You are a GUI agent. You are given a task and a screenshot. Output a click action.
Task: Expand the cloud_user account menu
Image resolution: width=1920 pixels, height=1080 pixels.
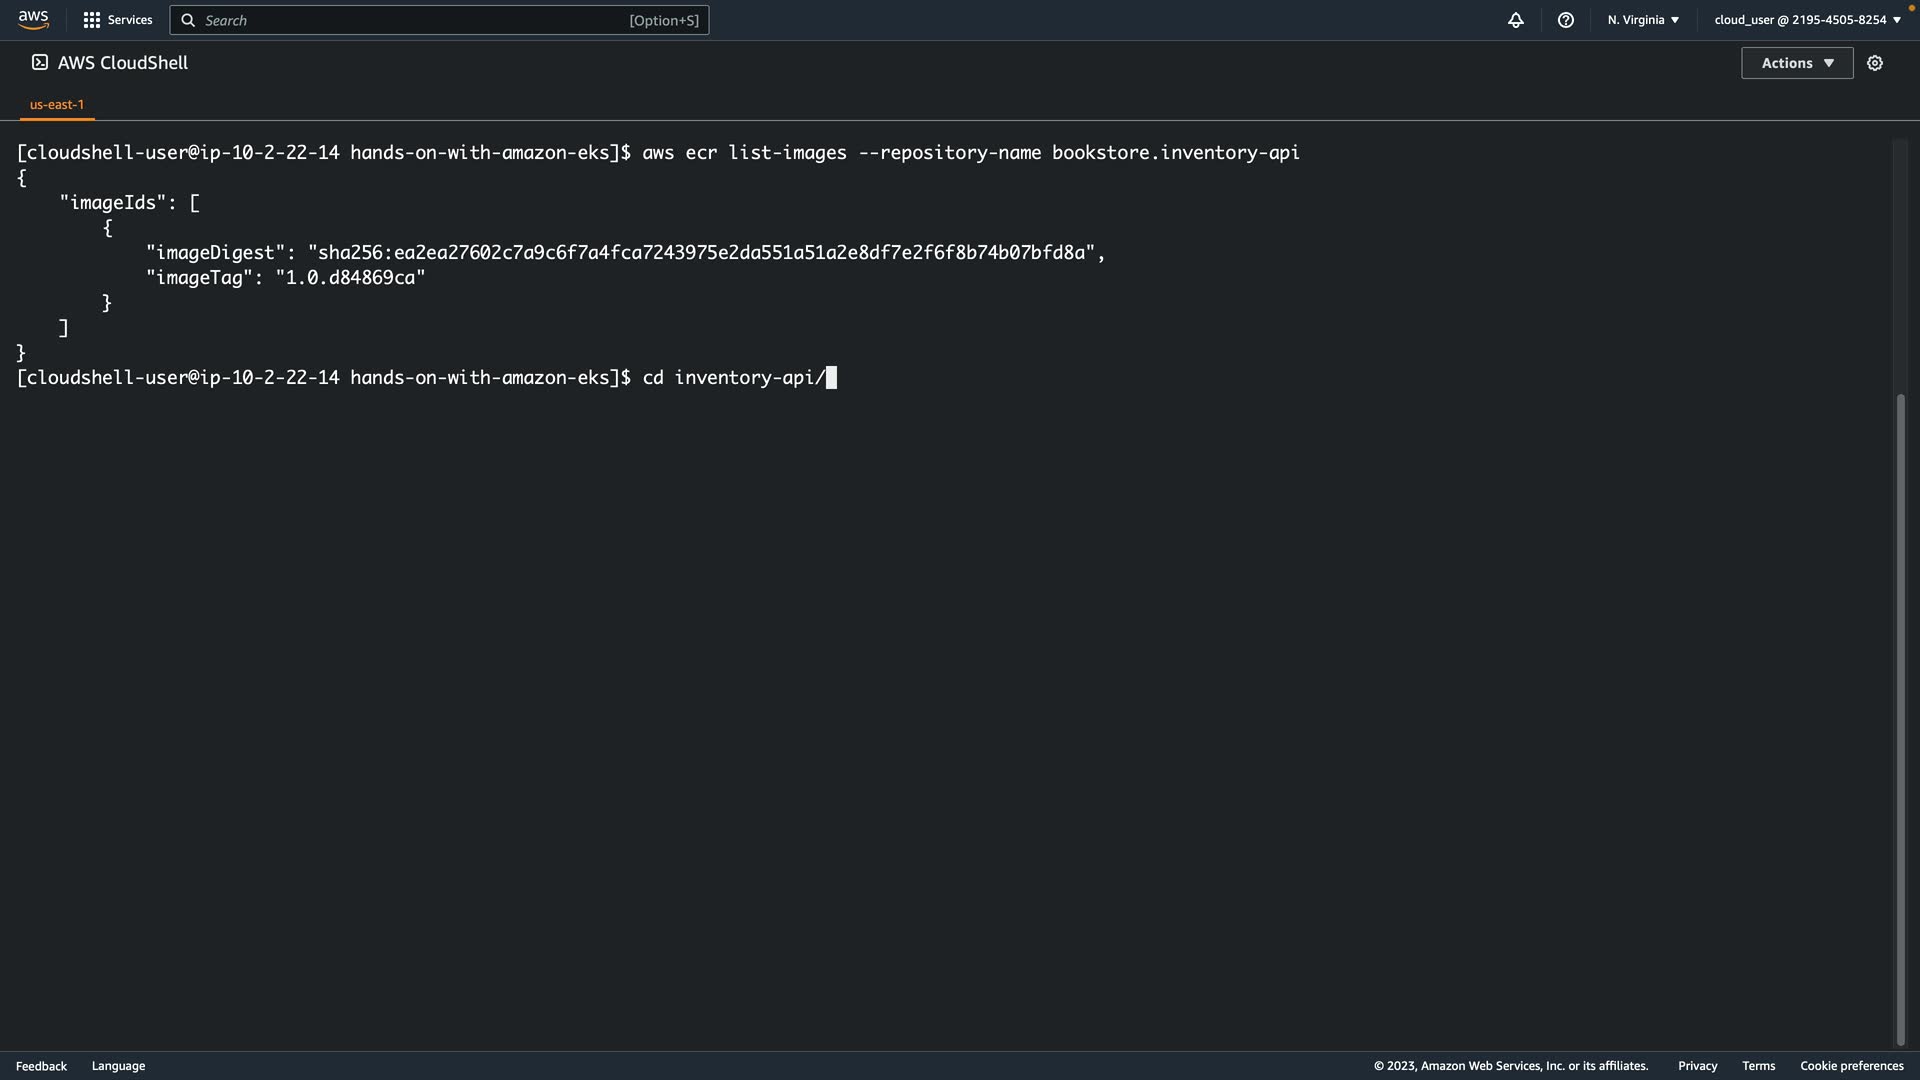(x=1807, y=20)
